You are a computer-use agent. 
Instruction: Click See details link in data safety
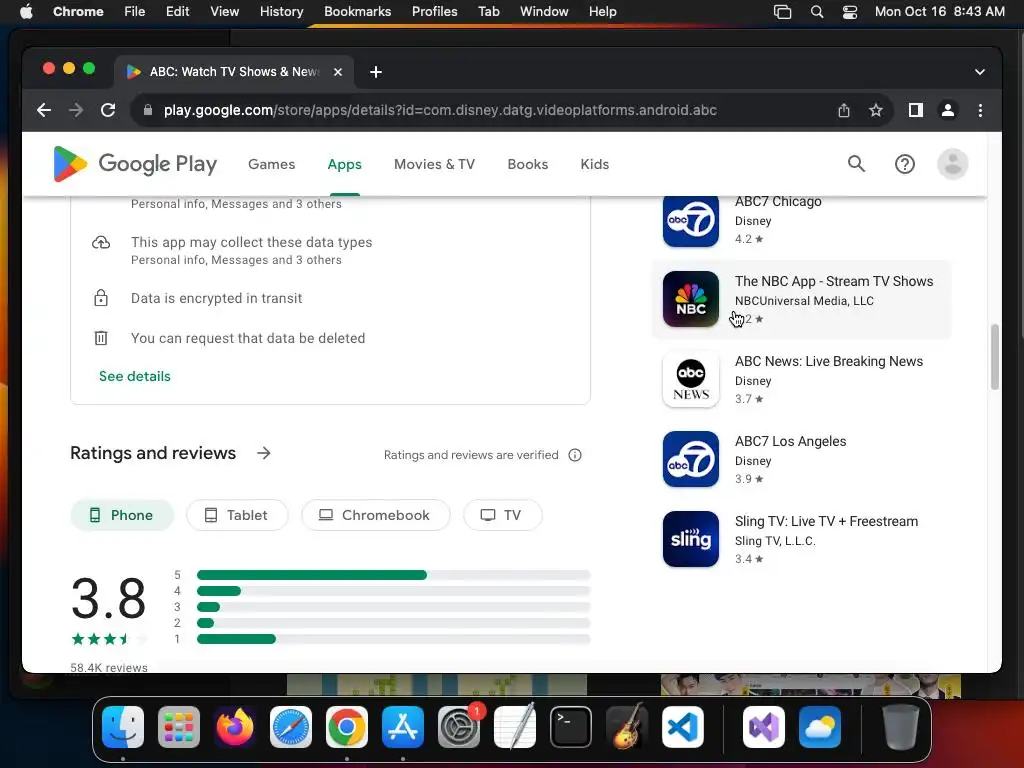click(135, 376)
